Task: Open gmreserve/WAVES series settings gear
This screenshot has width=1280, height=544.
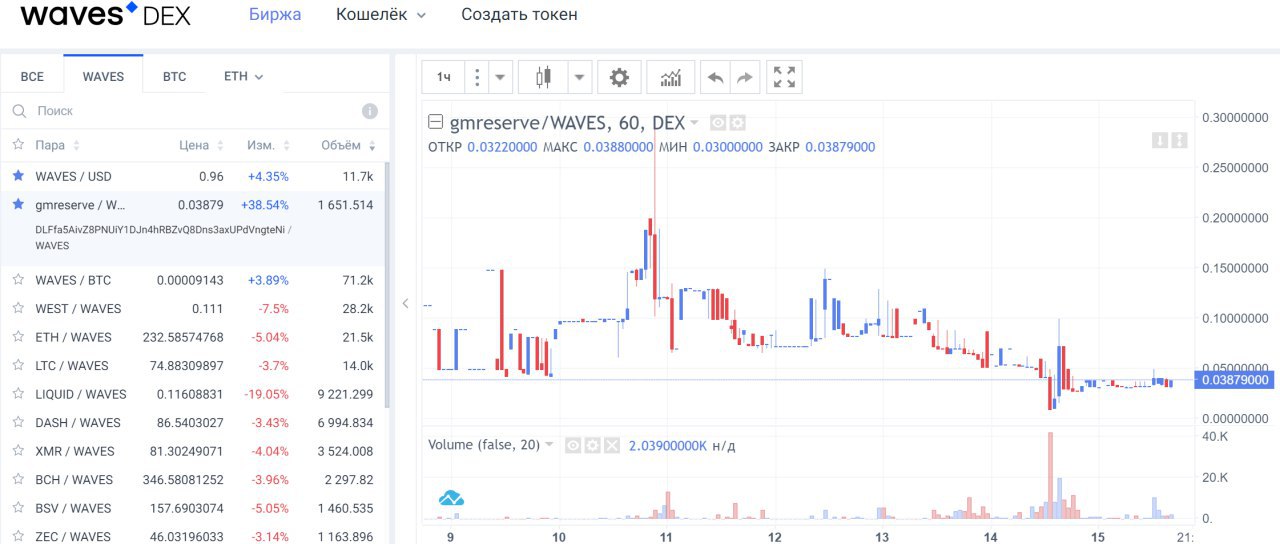Action: click(x=737, y=123)
